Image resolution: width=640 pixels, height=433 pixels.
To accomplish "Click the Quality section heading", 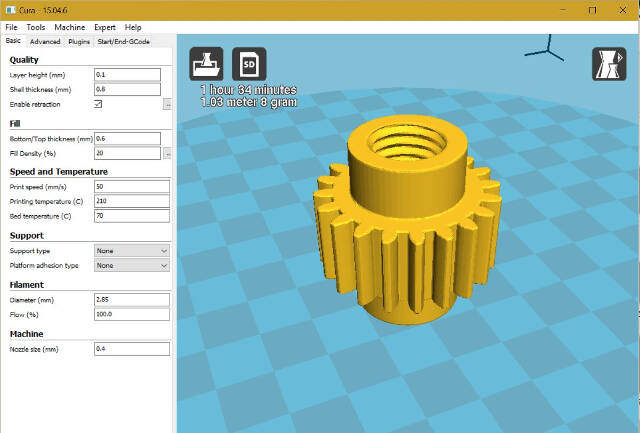I will tap(24, 60).
